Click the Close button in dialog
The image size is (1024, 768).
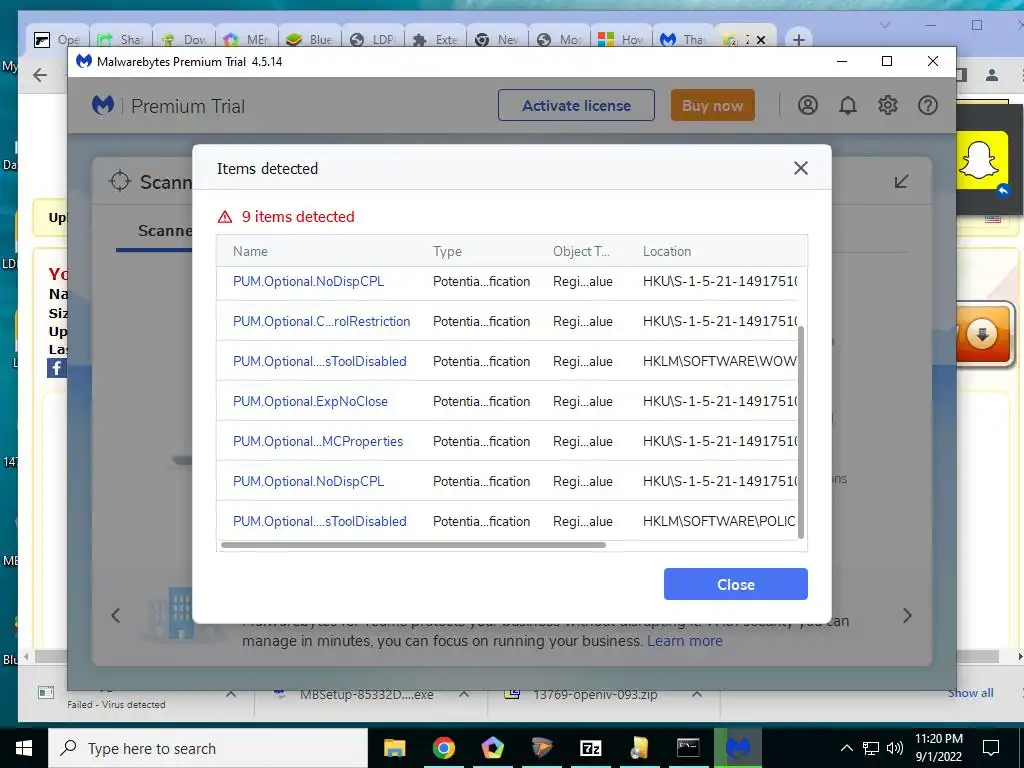pyautogui.click(x=735, y=584)
